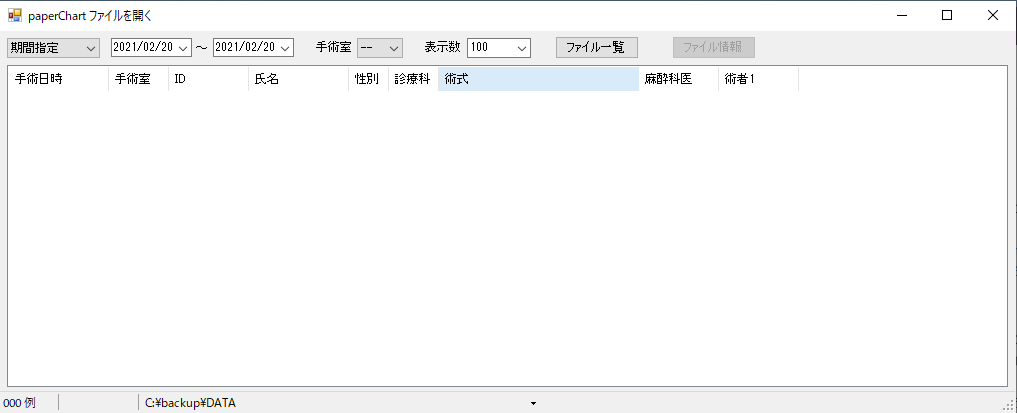Viewport: 1017px width, 413px height.
Task: Expand the start date picker
Action: pyautogui.click(x=183, y=48)
